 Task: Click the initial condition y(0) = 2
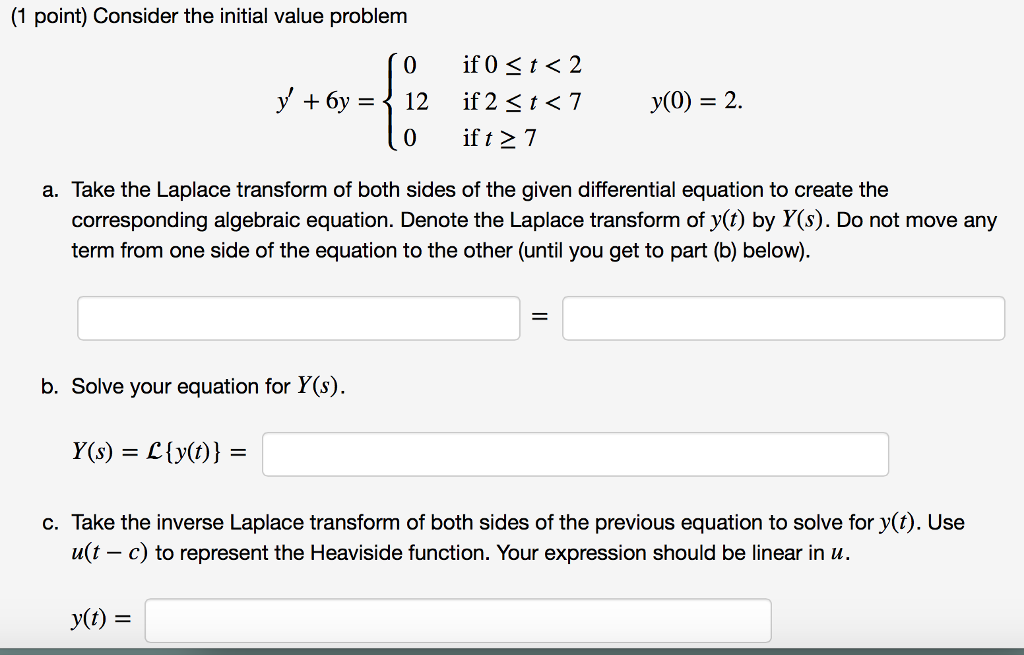coord(696,101)
